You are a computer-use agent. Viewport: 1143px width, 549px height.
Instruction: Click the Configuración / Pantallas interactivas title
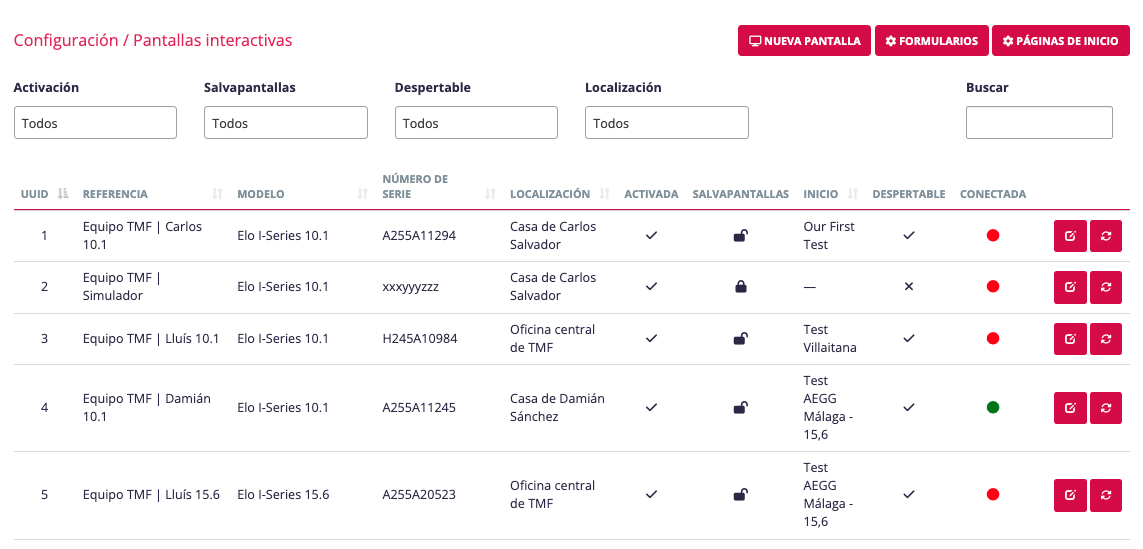(153, 40)
